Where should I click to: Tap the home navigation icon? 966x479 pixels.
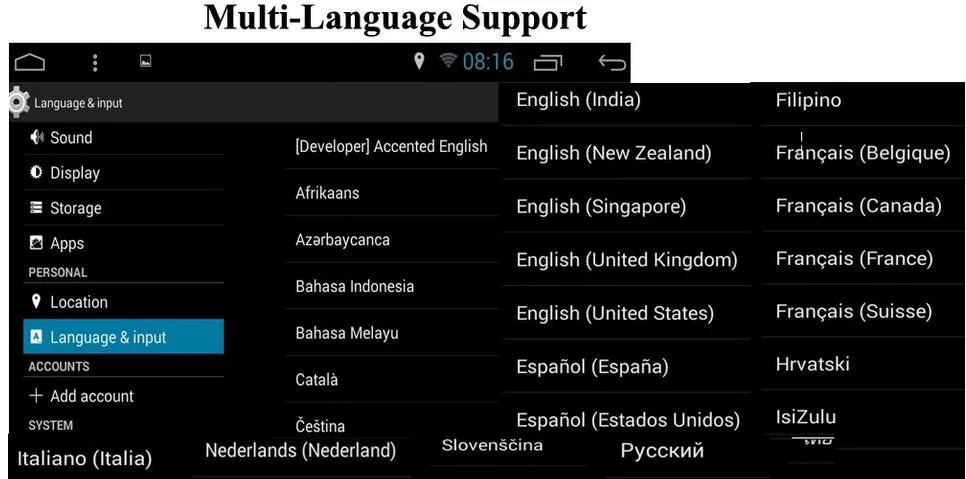coord(30,62)
